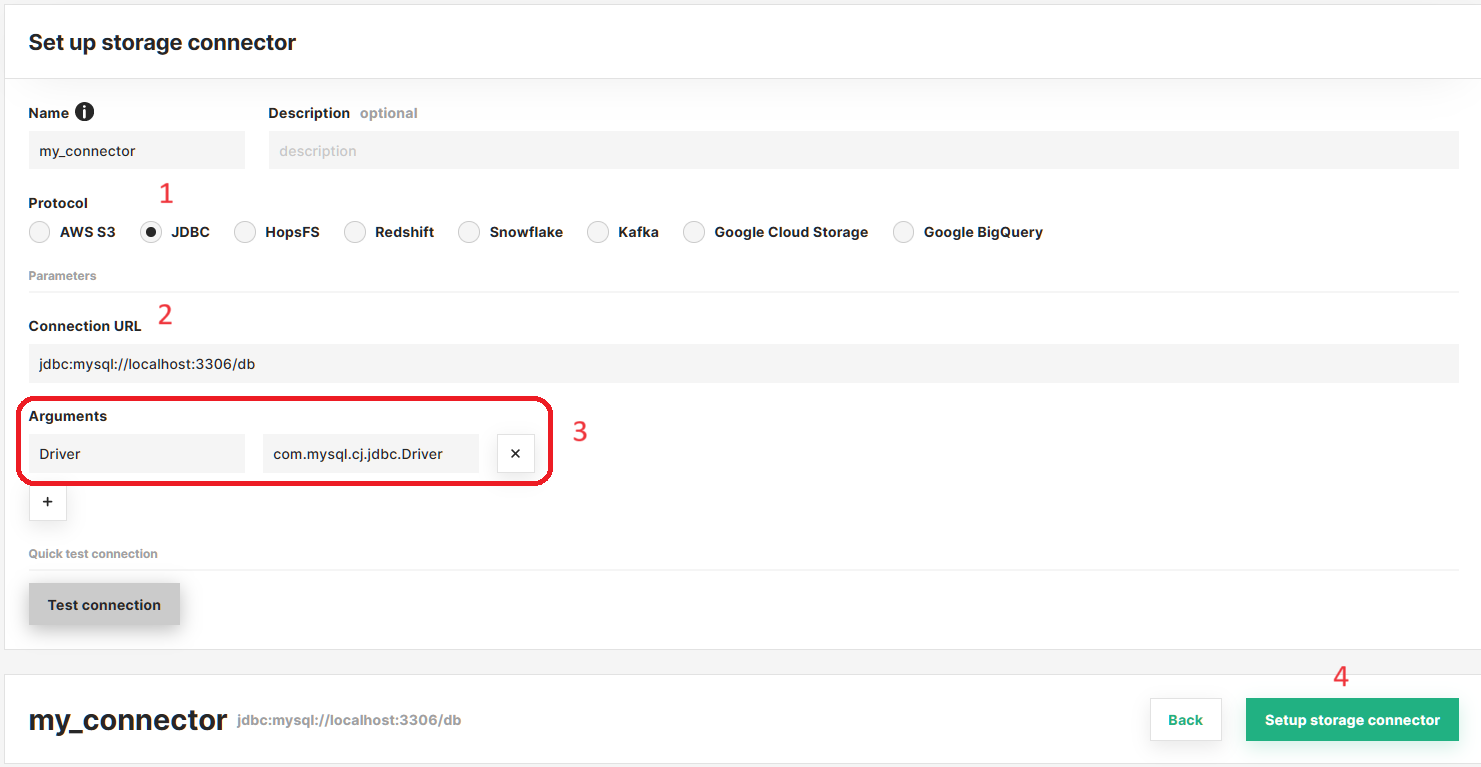Add a new argument with the plus button

coord(48,502)
